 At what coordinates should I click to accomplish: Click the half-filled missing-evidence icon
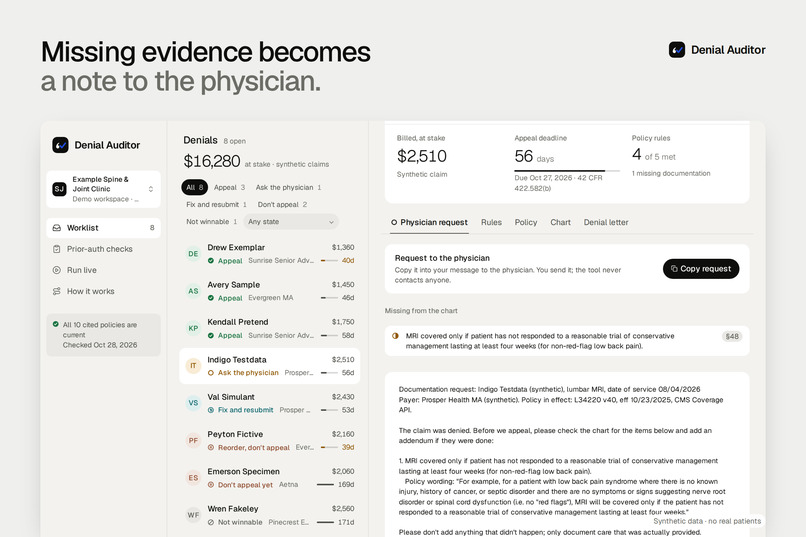coord(395,336)
